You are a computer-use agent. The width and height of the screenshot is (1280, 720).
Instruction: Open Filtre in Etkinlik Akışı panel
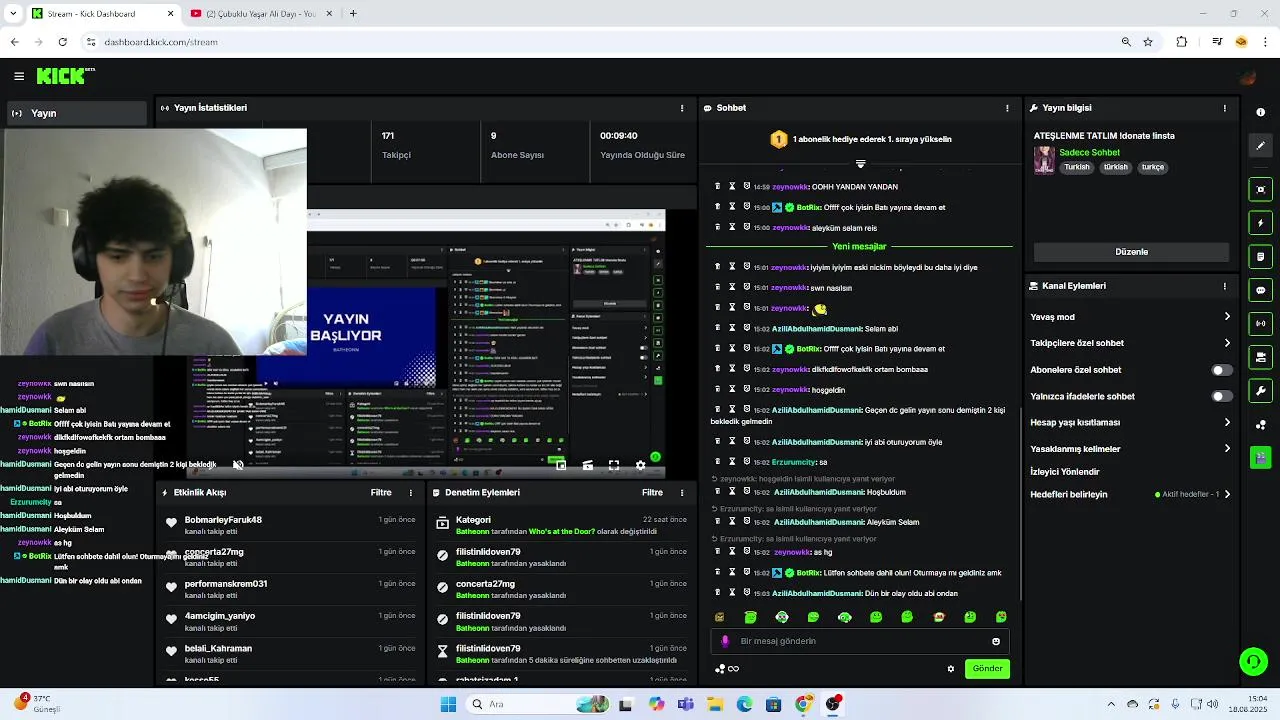point(381,493)
